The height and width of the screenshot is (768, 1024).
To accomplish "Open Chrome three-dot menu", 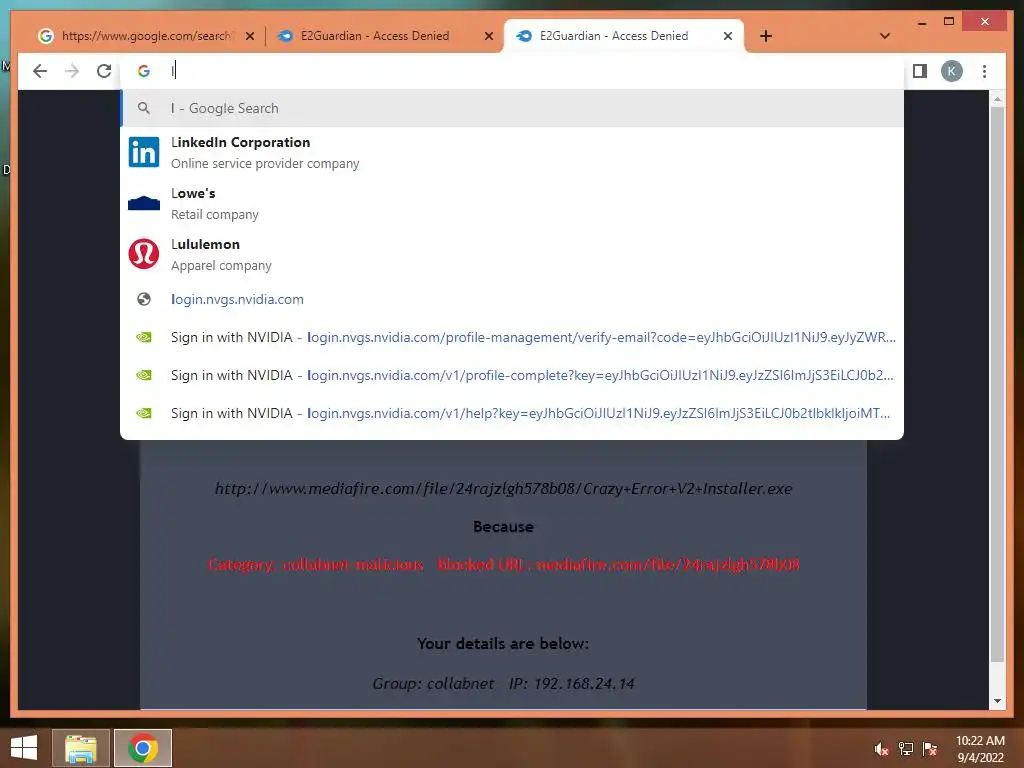I will coord(984,71).
